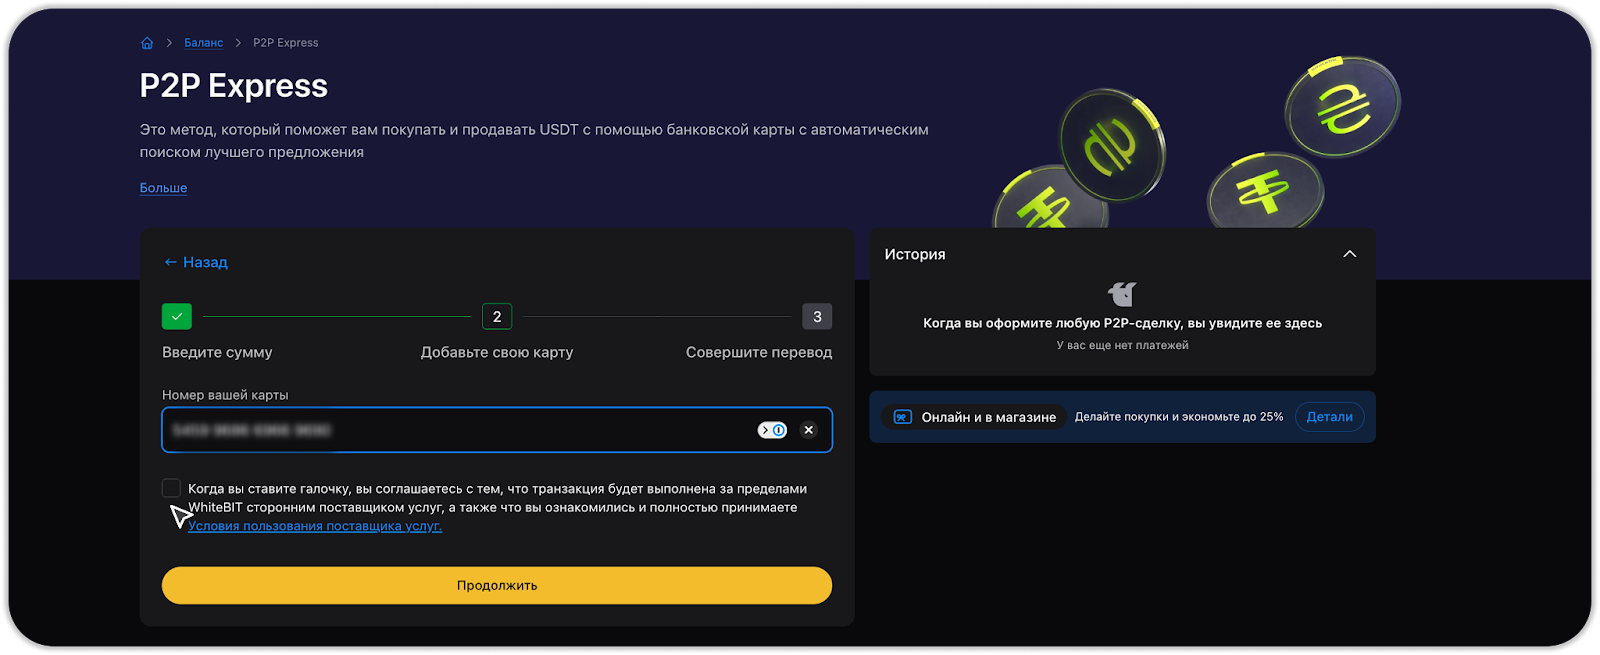The image size is (1600, 655).
Task: Go back using the '← Назад' link
Action: click(x=196, y=262)
